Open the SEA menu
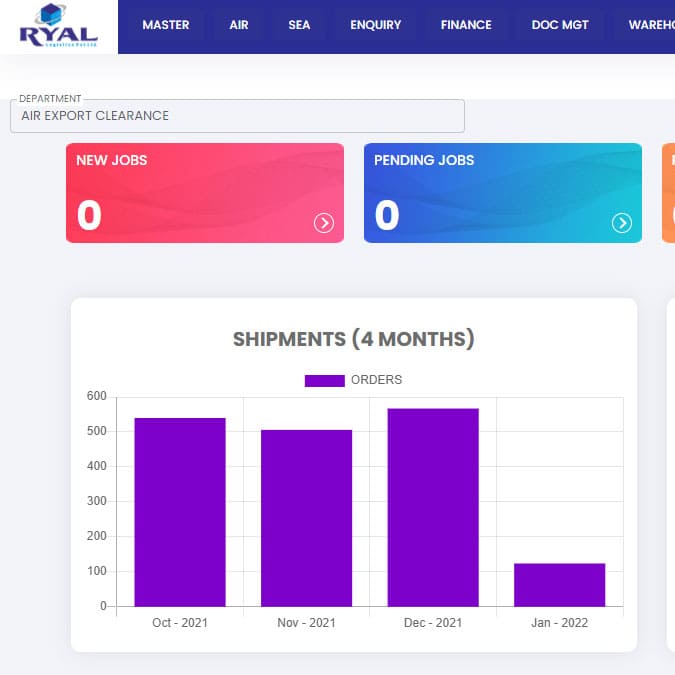The height and width of the screenshot is (675, 675). 299,25
